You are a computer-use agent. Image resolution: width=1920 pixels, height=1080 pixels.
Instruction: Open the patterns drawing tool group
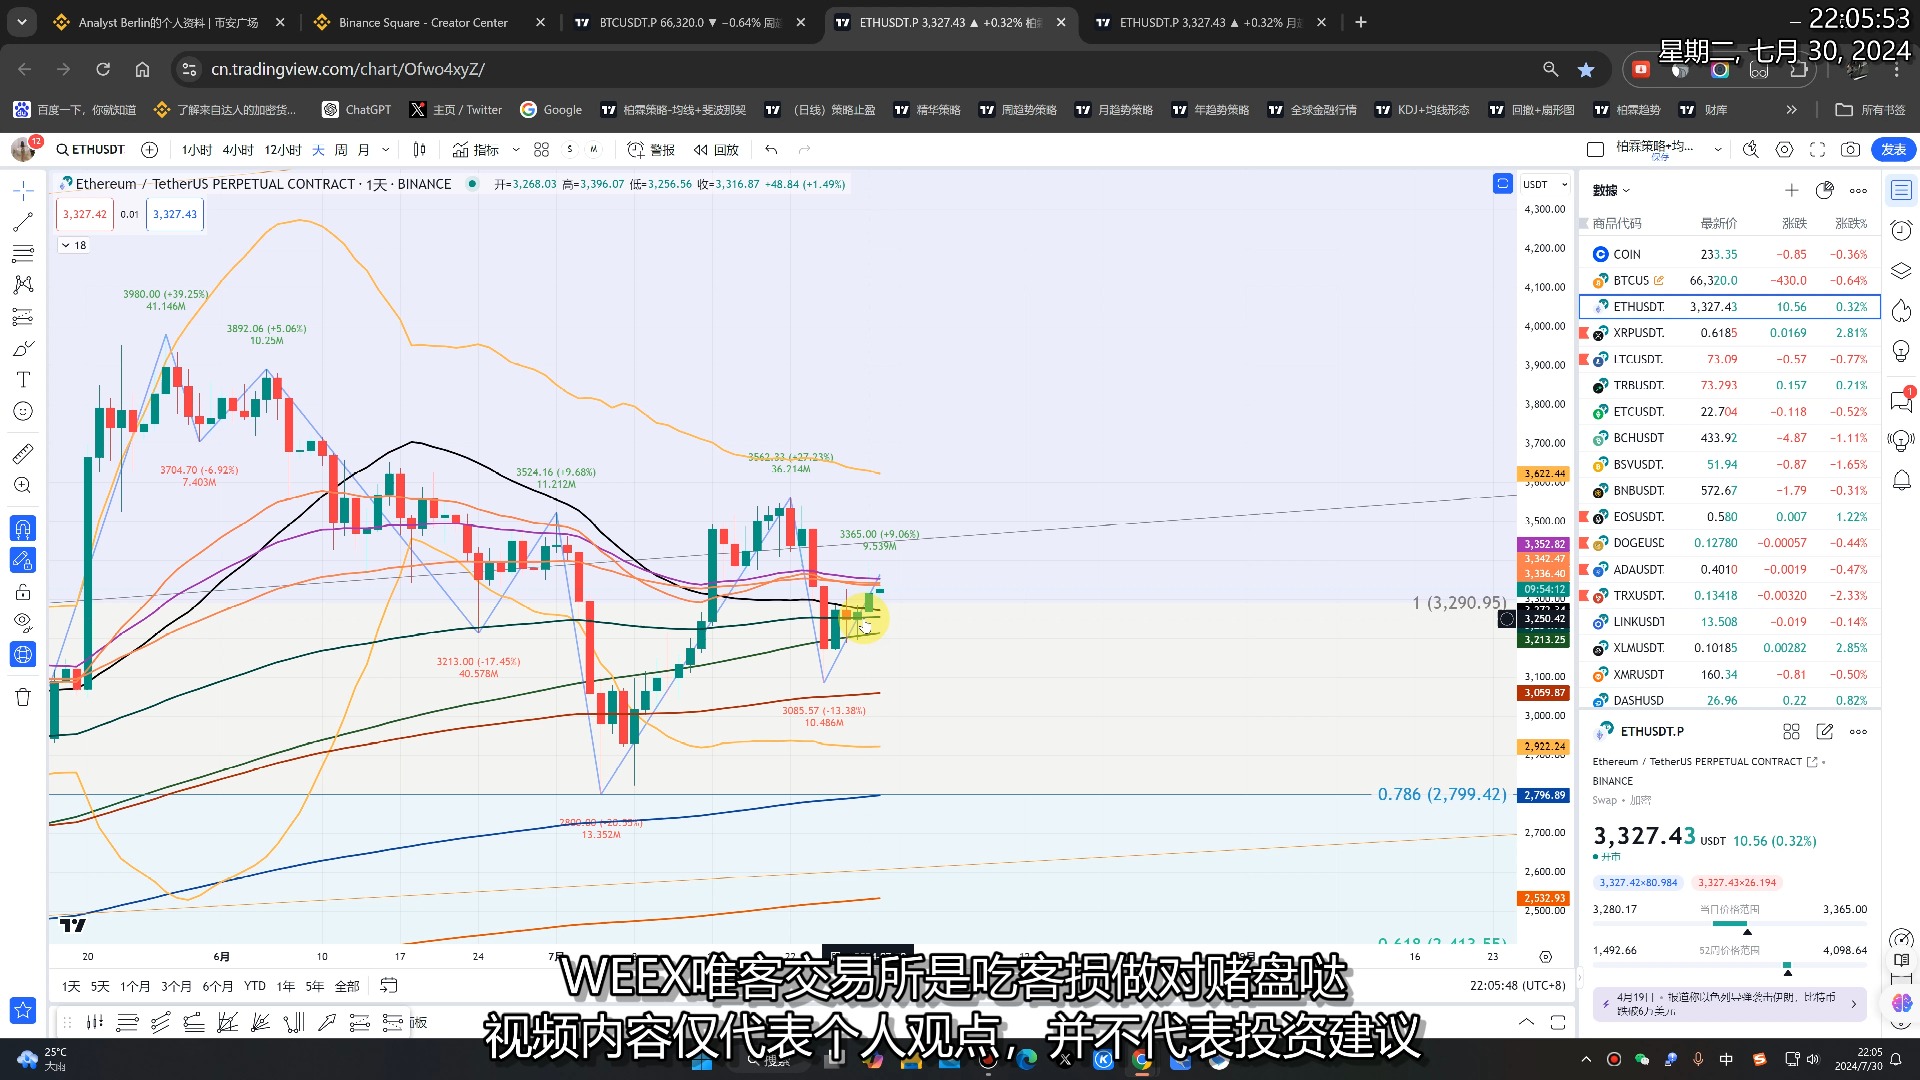23,285
